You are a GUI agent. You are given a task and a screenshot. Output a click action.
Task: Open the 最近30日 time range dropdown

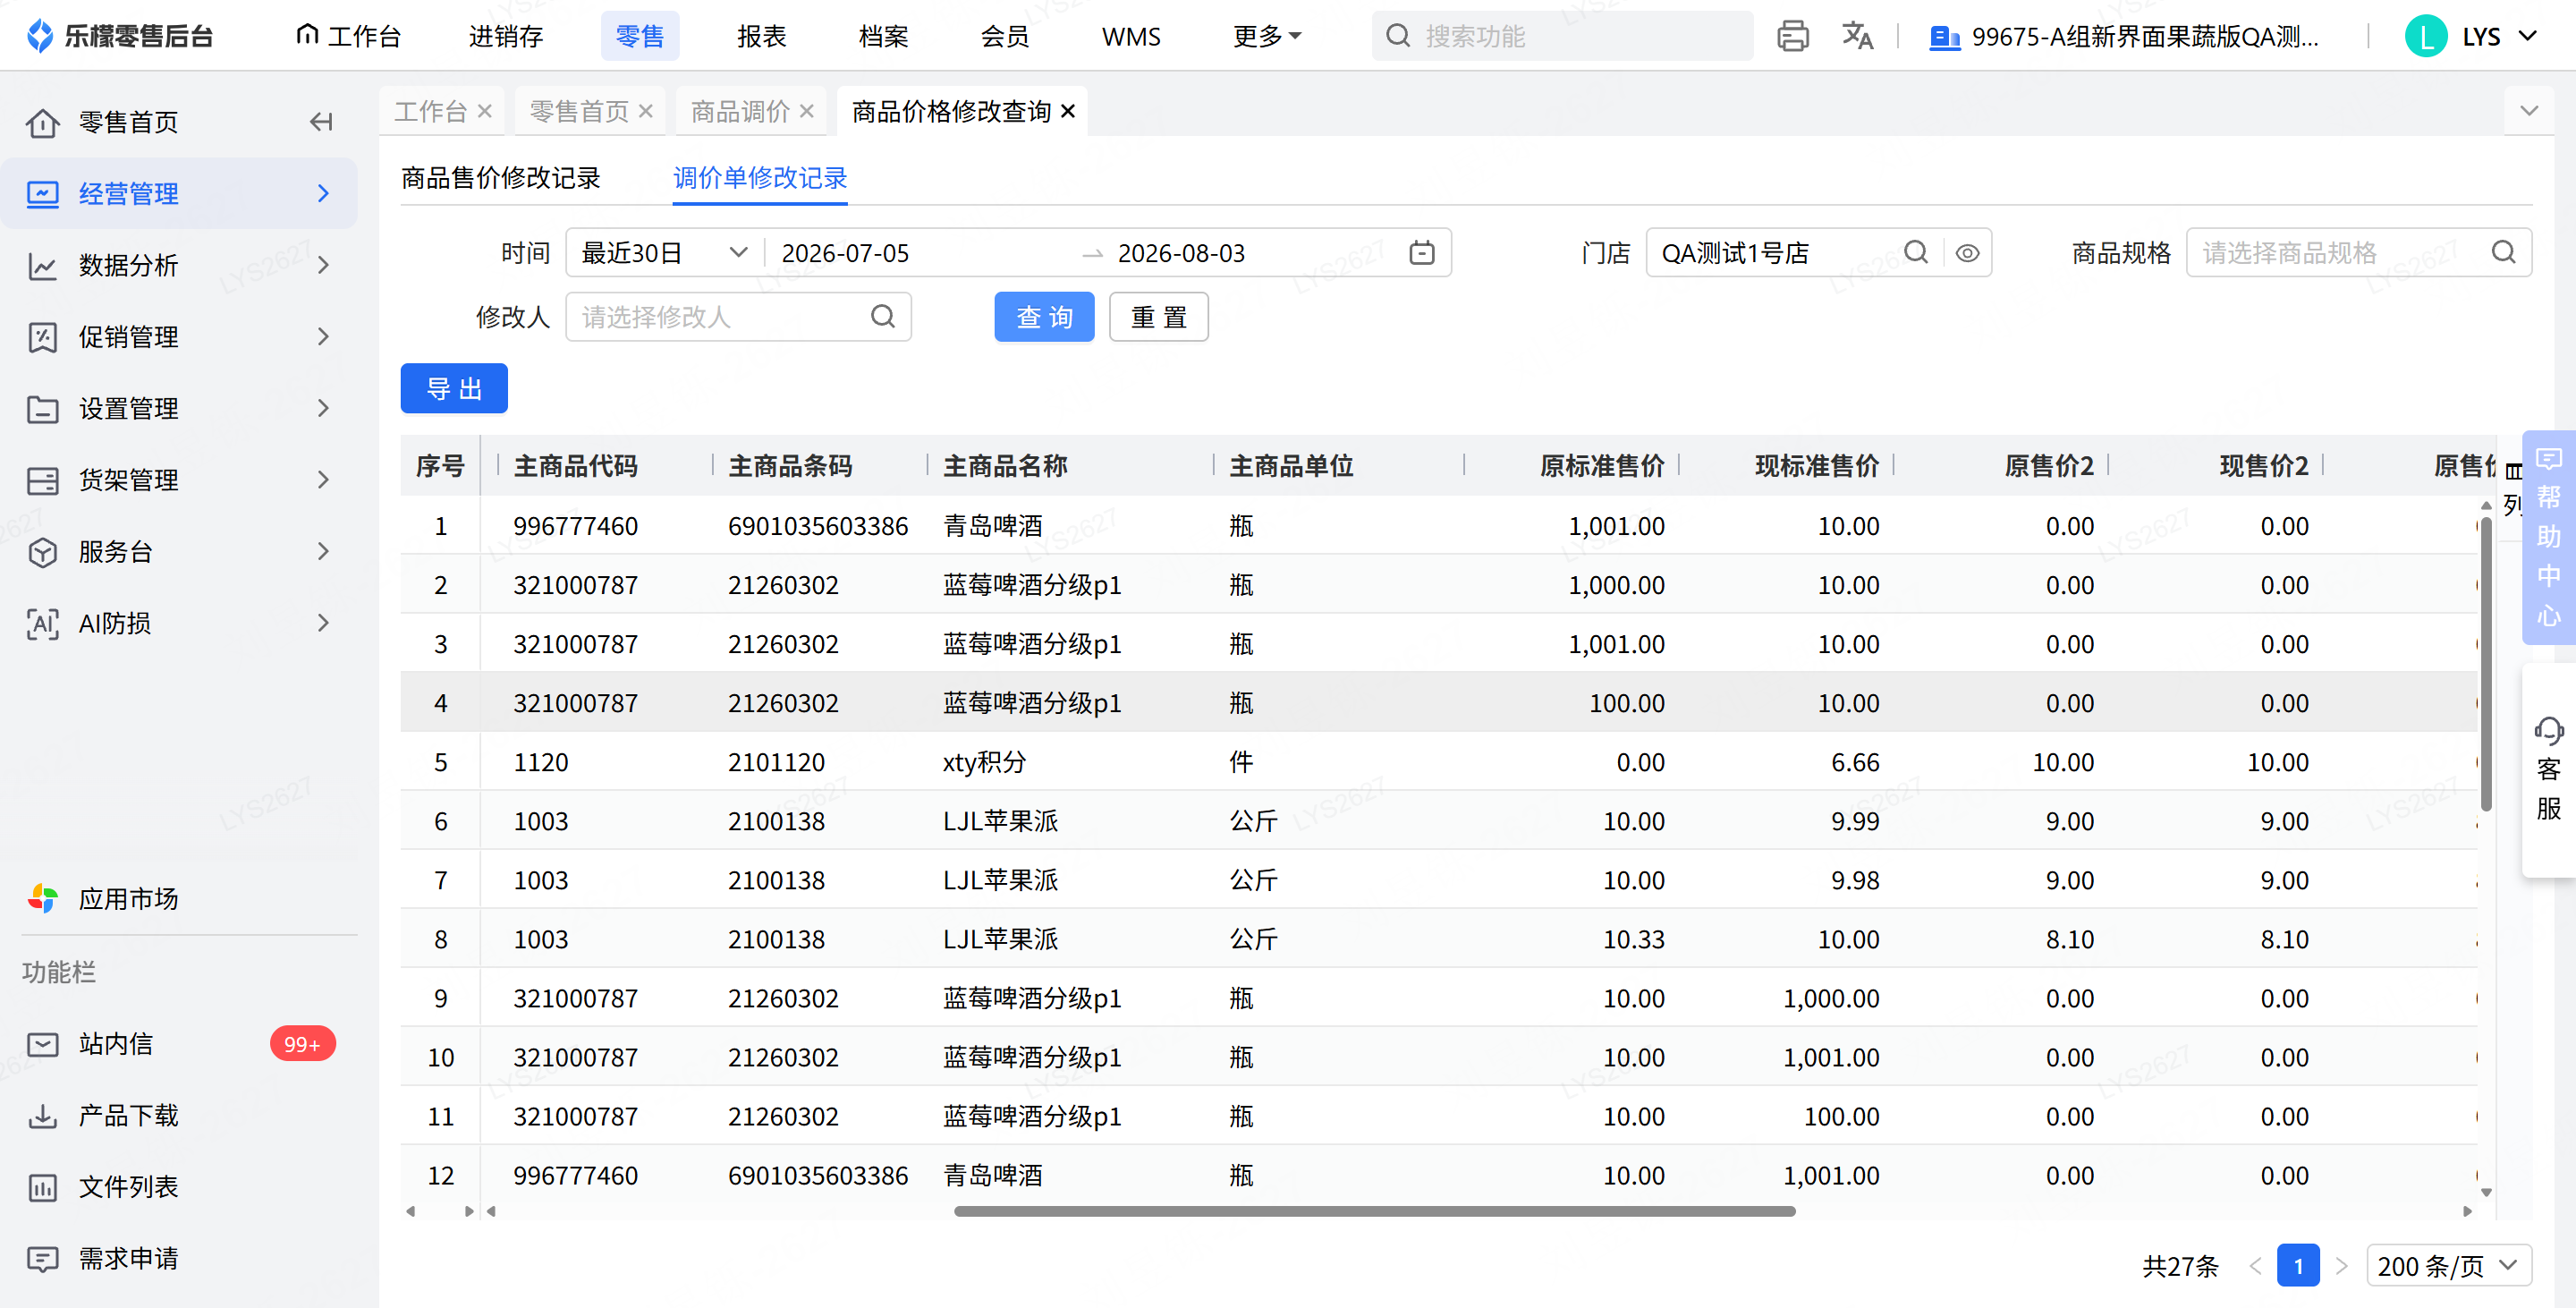tap(665, 253)
